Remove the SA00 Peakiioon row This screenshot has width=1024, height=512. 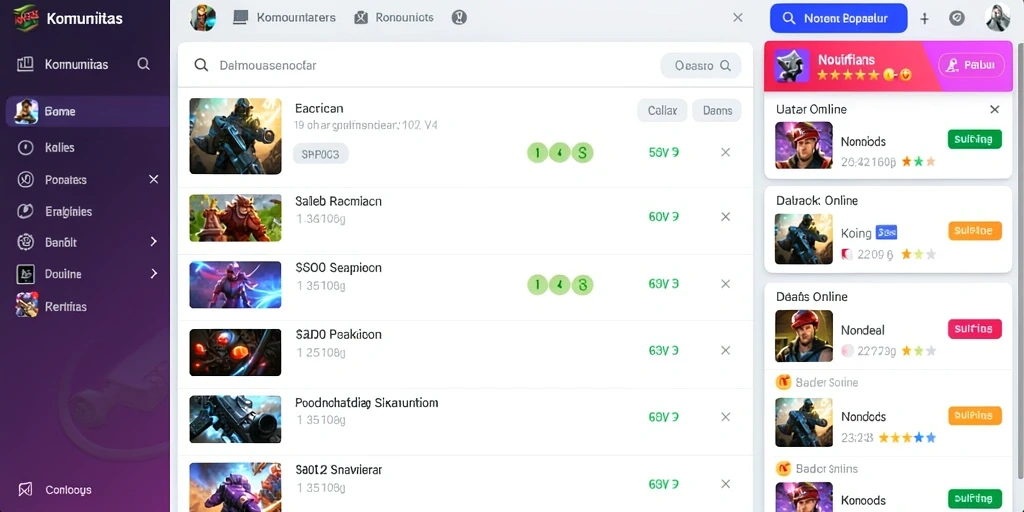click(x=725, y=350)
